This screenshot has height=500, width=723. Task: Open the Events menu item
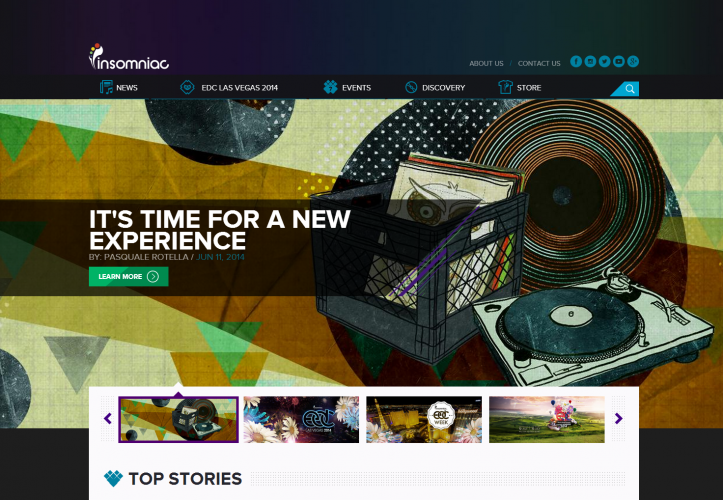pos(347,87)
